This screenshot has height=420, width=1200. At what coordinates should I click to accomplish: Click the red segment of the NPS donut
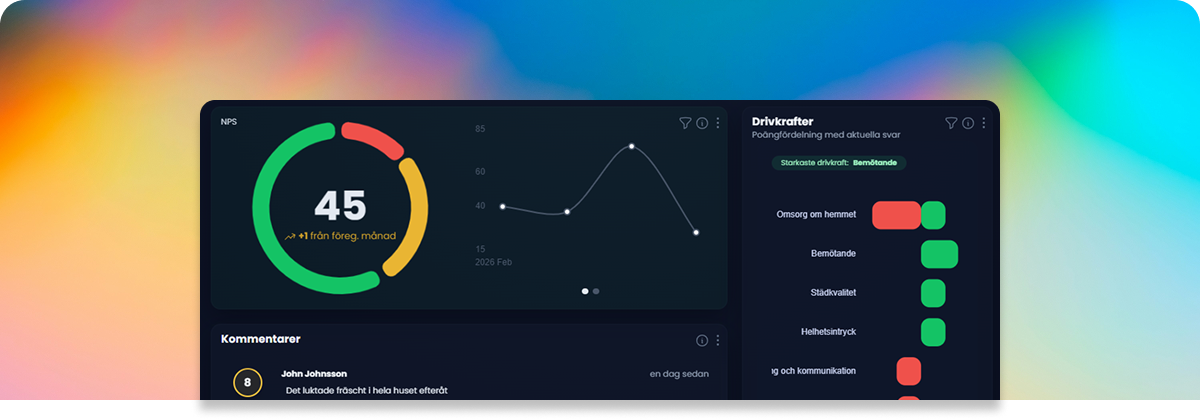click(x=371, y=138)
